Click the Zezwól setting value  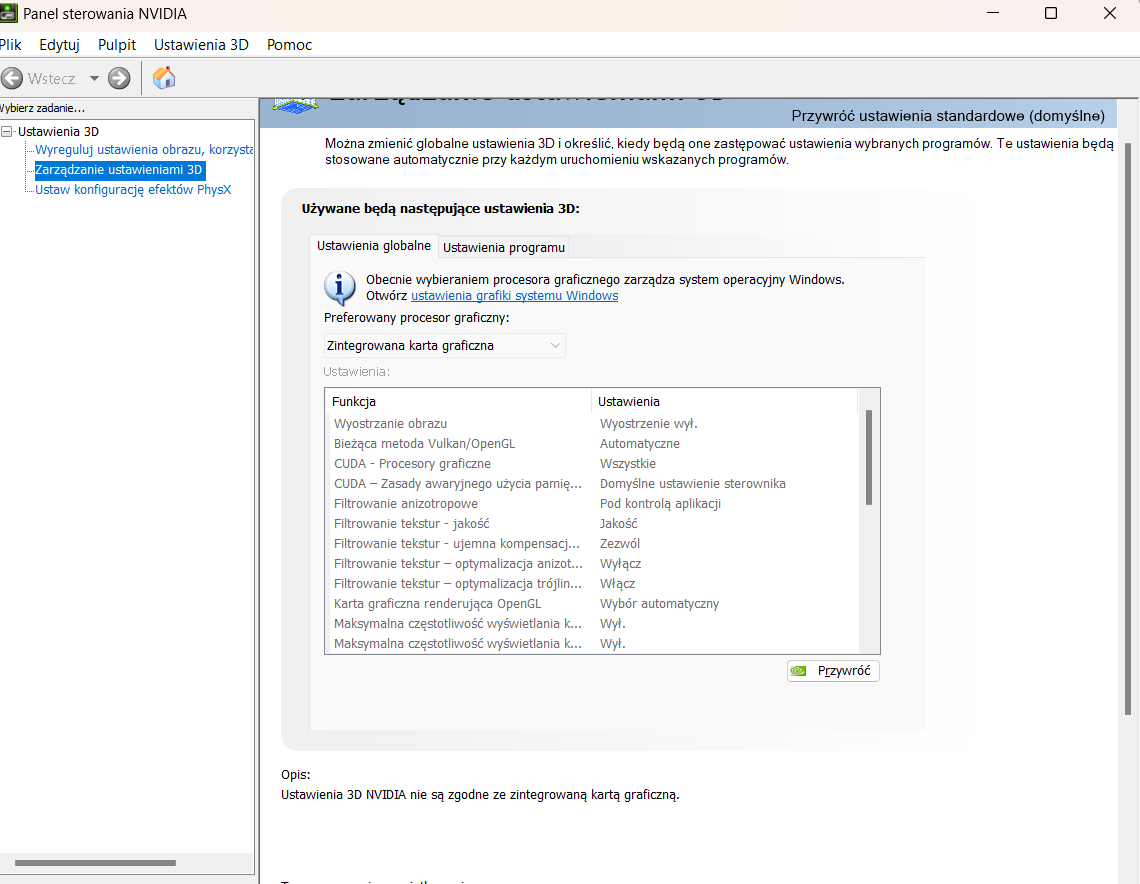click(619, 544)
